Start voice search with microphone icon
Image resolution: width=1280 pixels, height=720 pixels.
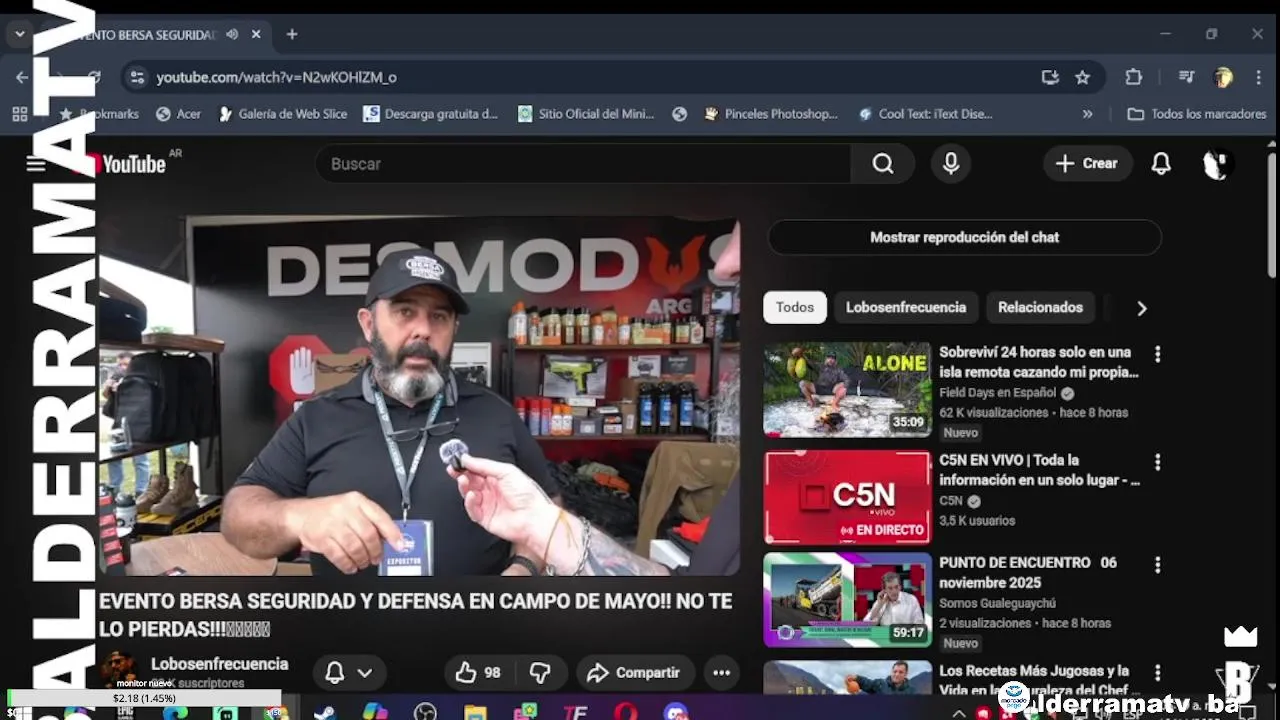(x=951, y=164)
